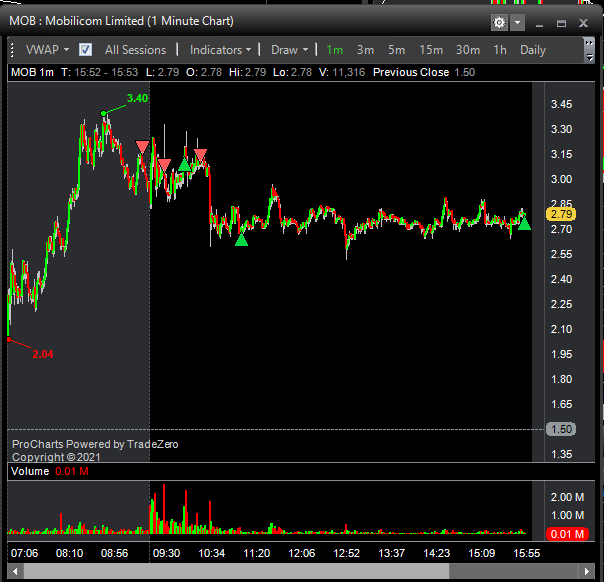Open the chart settings gear icon
Screen dimensions: 604x582
[499, 23]
